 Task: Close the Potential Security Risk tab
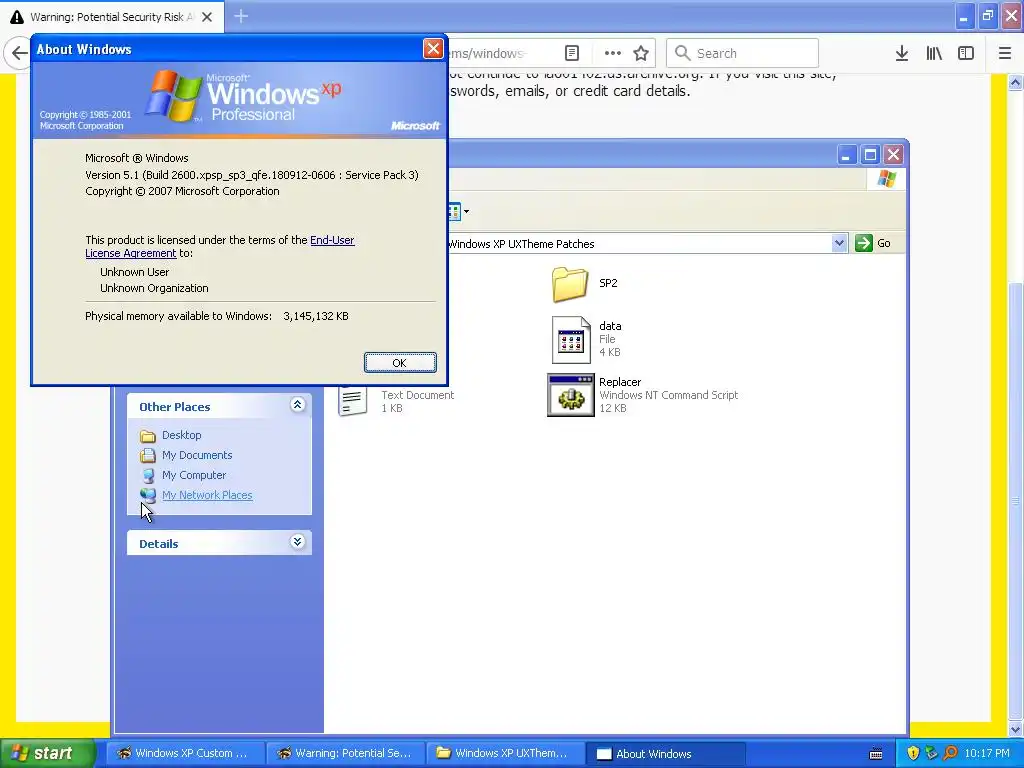(x=207, y=17)
